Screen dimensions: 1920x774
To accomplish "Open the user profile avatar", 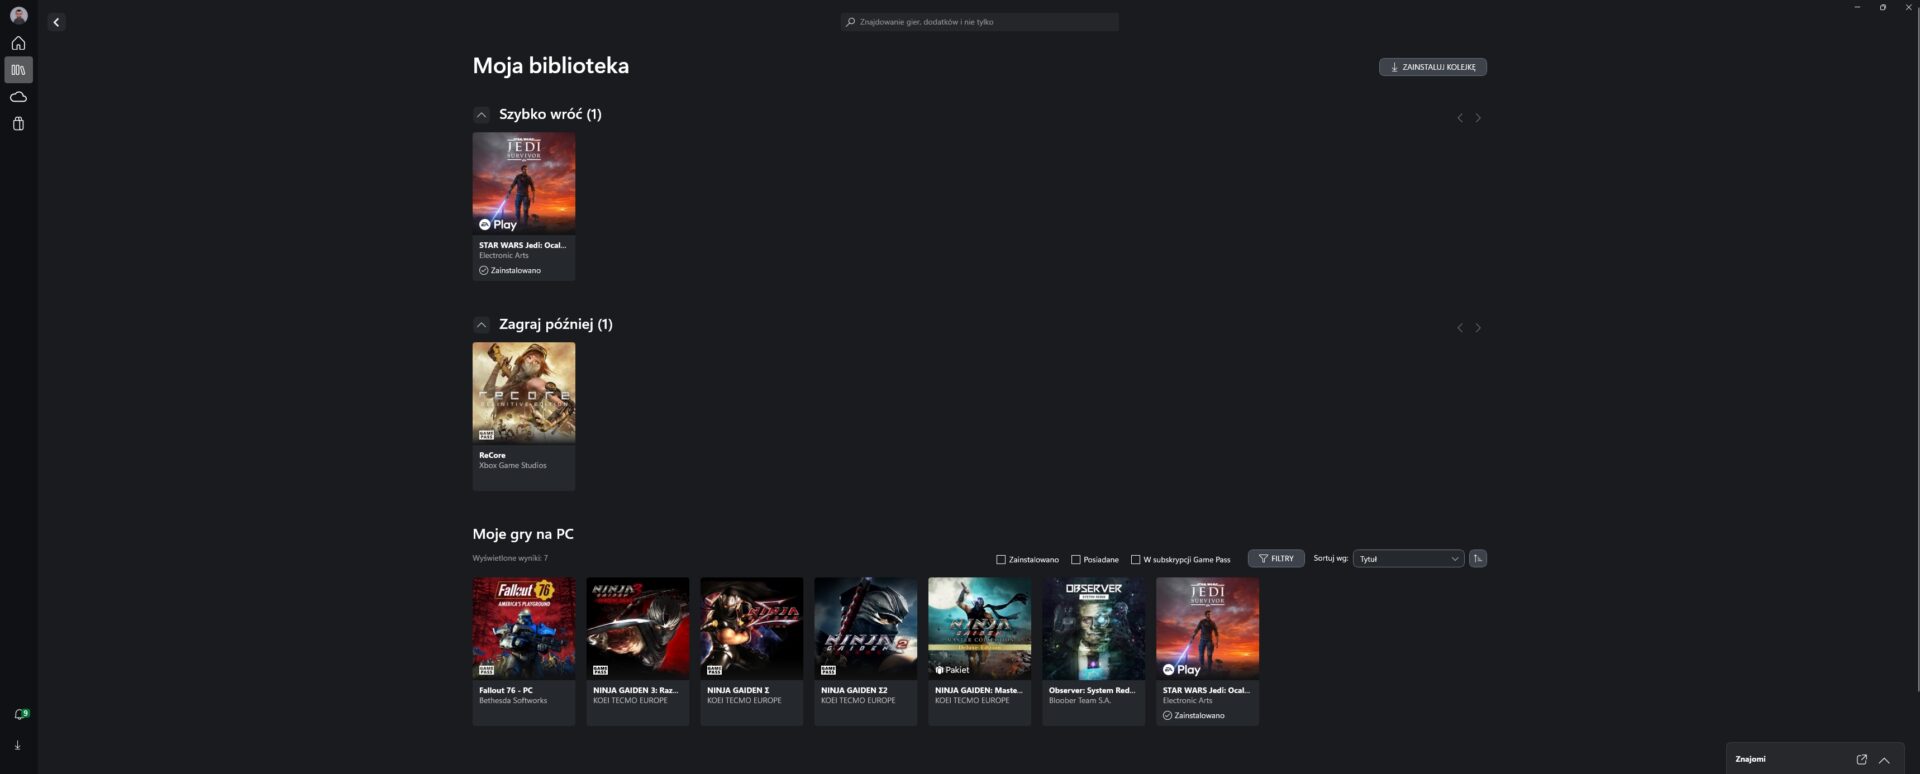I will pyautogui.click(x=18, y=15).
